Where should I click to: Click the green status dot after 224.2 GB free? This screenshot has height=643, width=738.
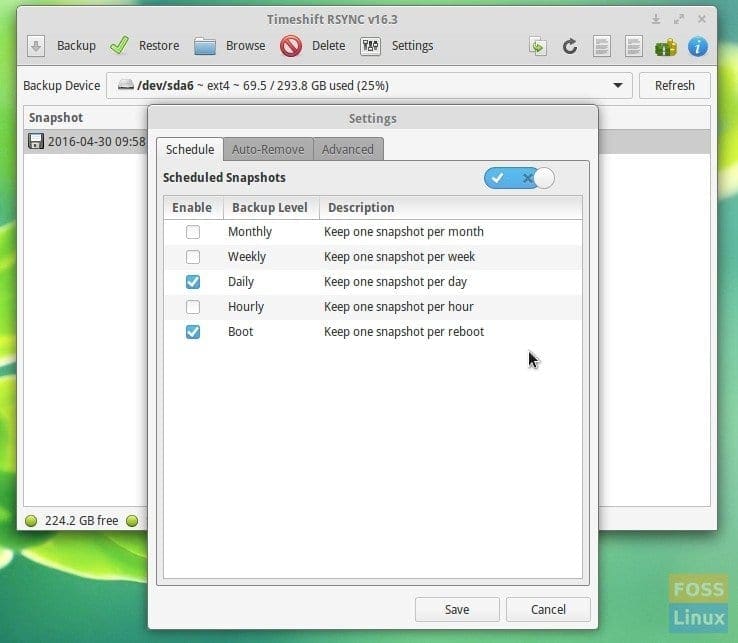(132, 521)
